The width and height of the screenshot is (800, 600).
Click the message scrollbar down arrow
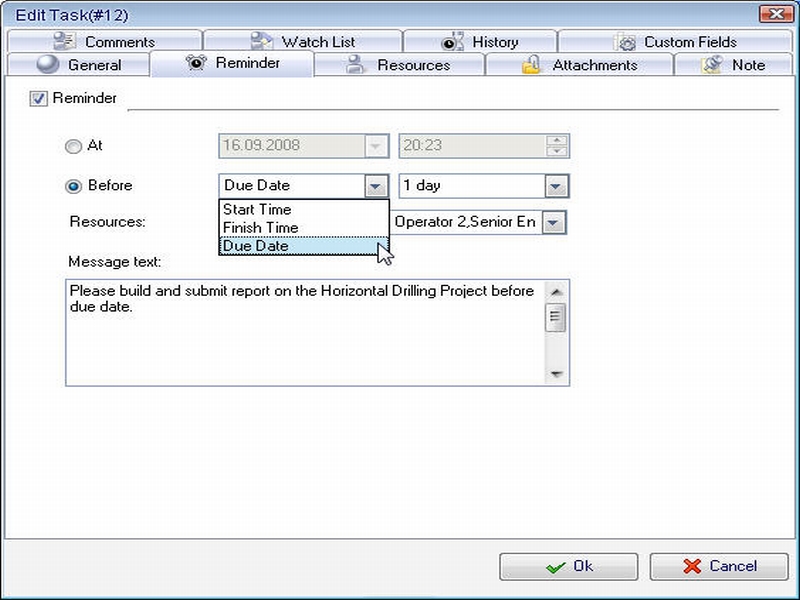click(x=556, y=374)
